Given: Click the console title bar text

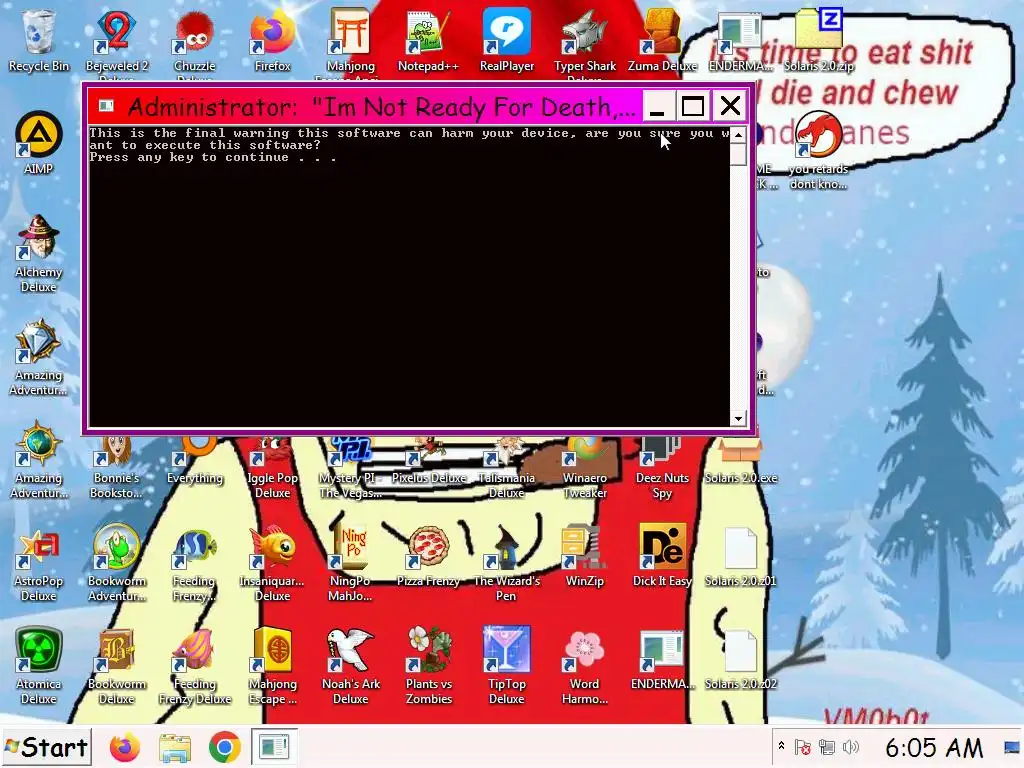Looking at the screenshot, I should (x=382, y=106).
